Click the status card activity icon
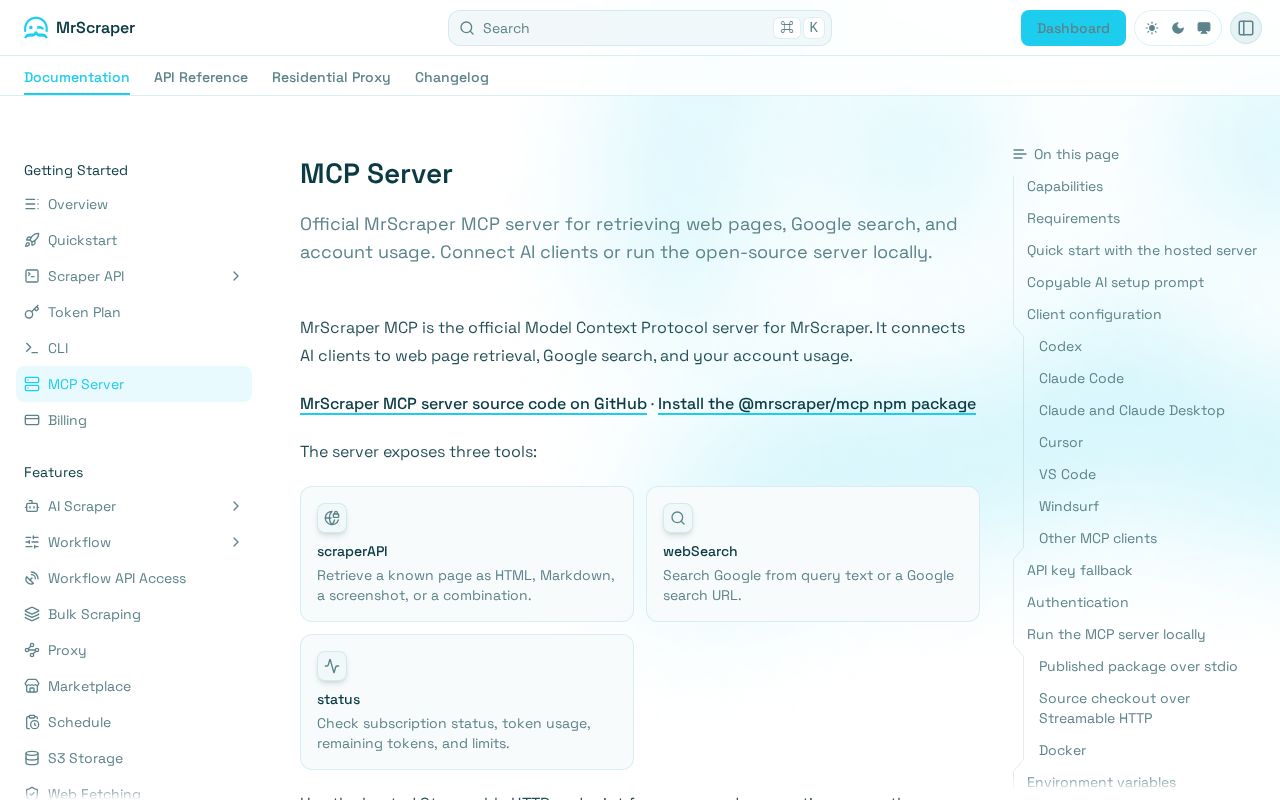The width and height of the screenshot is (1280, 800). pos(332,666)
